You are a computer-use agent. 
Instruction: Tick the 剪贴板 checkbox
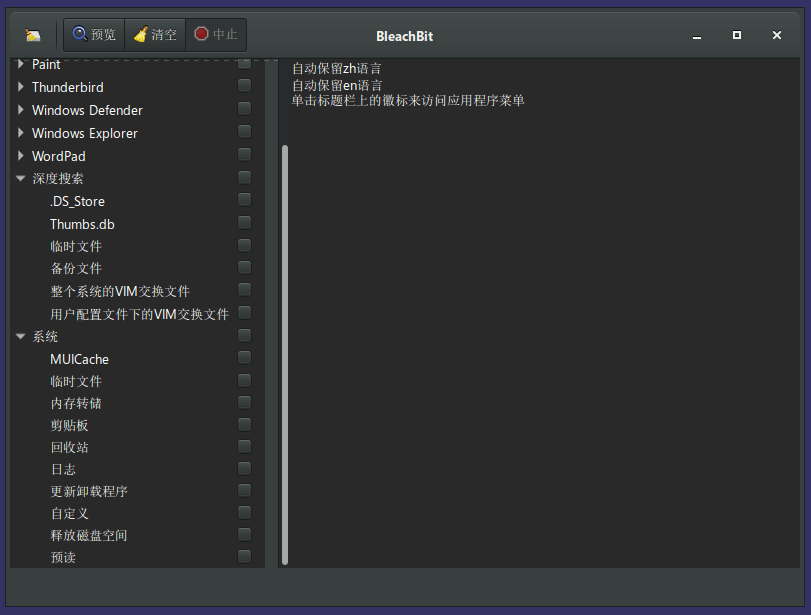pos(245,425)
